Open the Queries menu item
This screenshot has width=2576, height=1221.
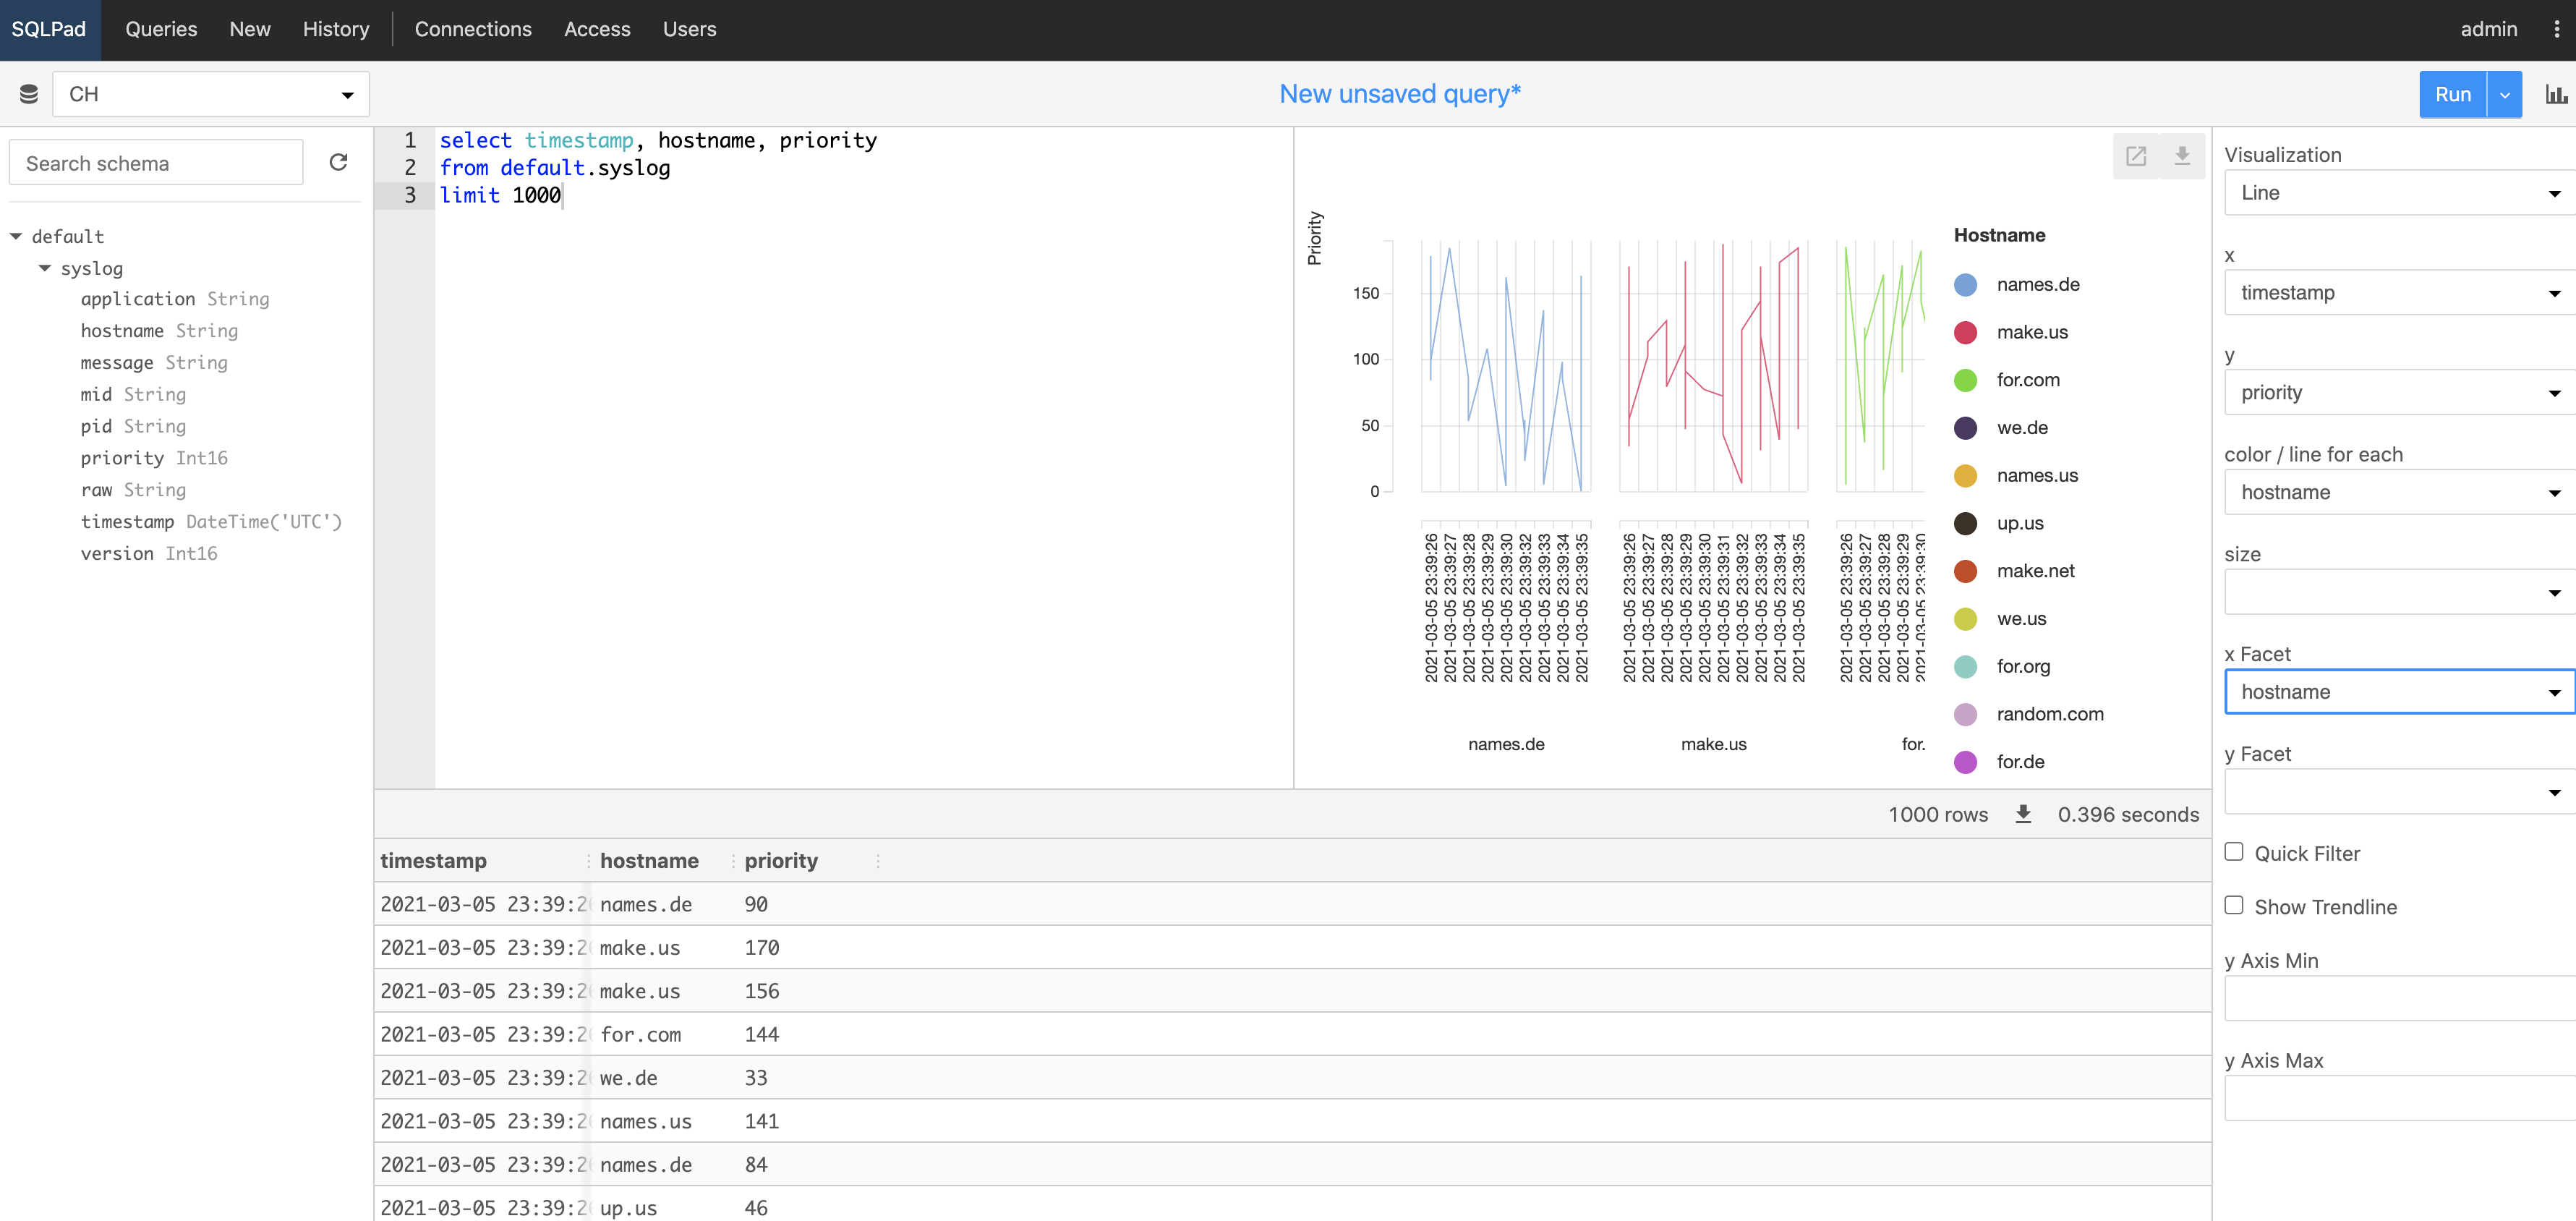[161, 29]
